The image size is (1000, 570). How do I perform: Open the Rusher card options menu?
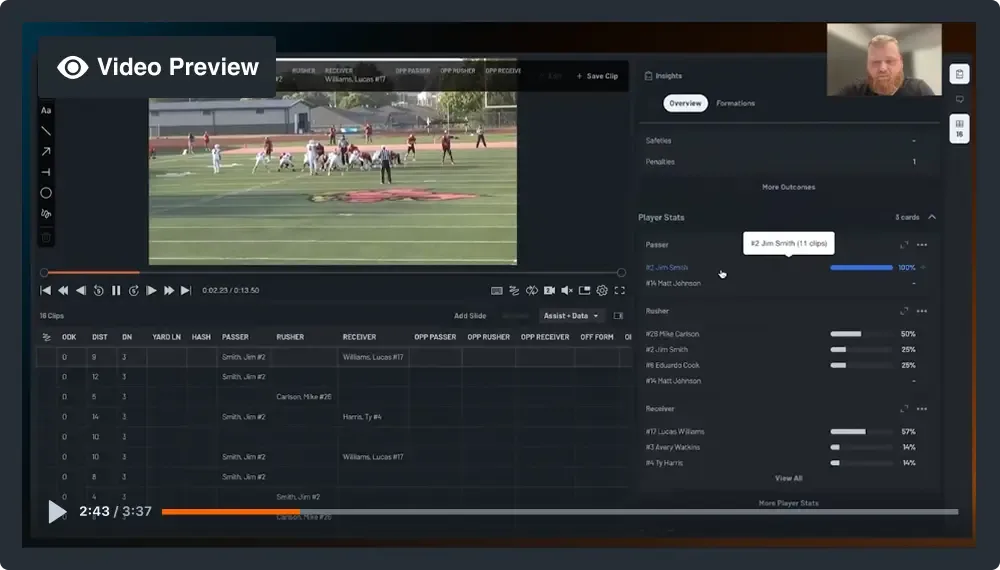pos(922,311)
